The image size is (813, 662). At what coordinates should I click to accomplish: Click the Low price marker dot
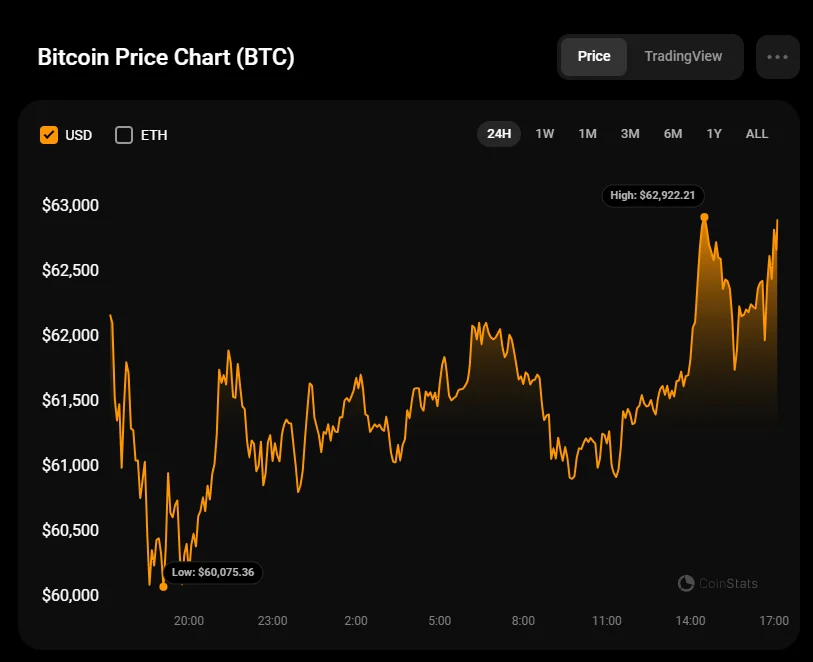(163, 587)
